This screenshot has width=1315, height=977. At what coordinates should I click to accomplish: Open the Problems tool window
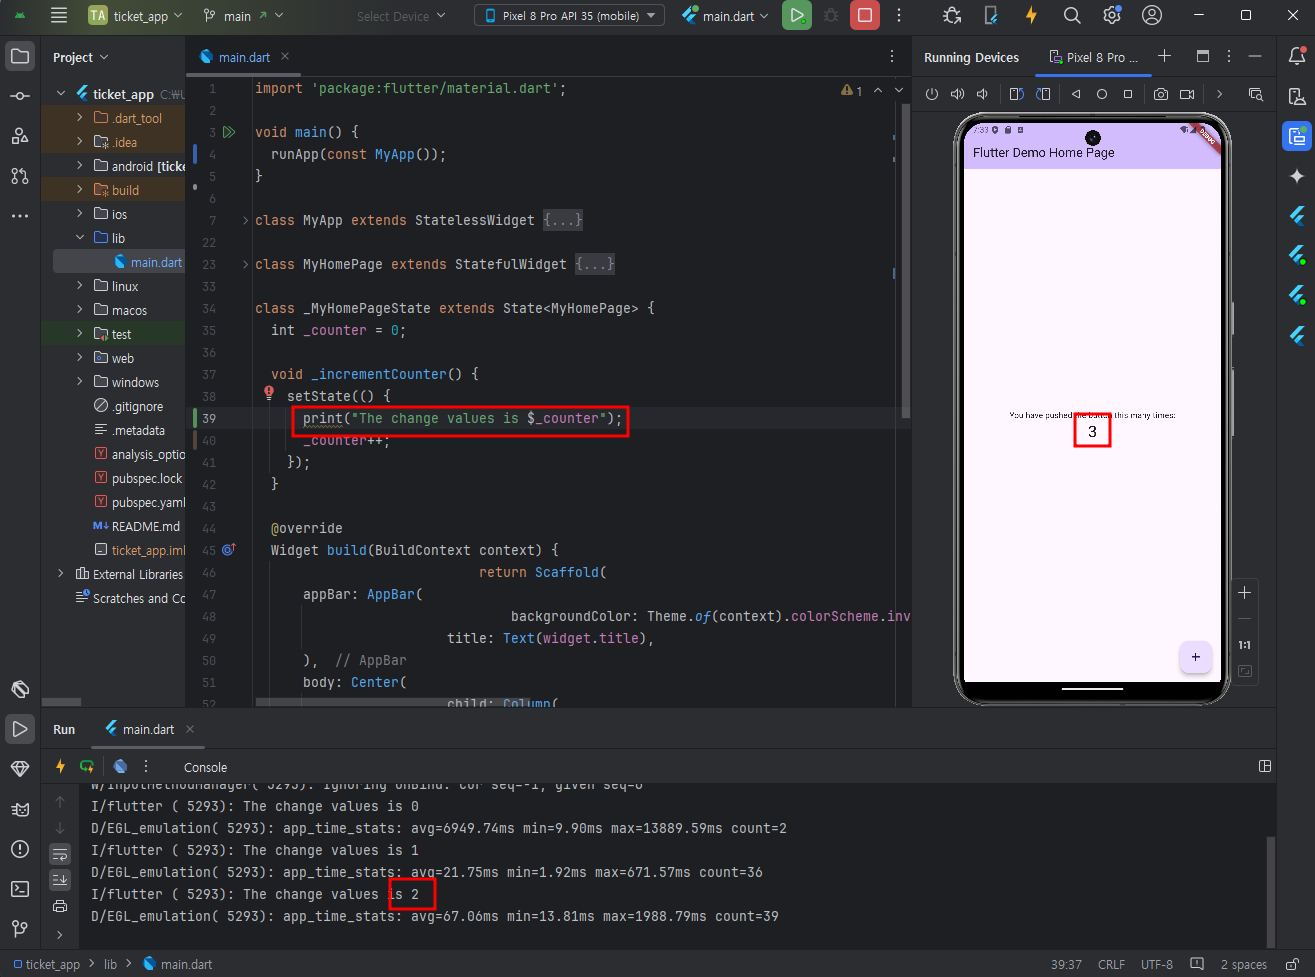point(20,849)
